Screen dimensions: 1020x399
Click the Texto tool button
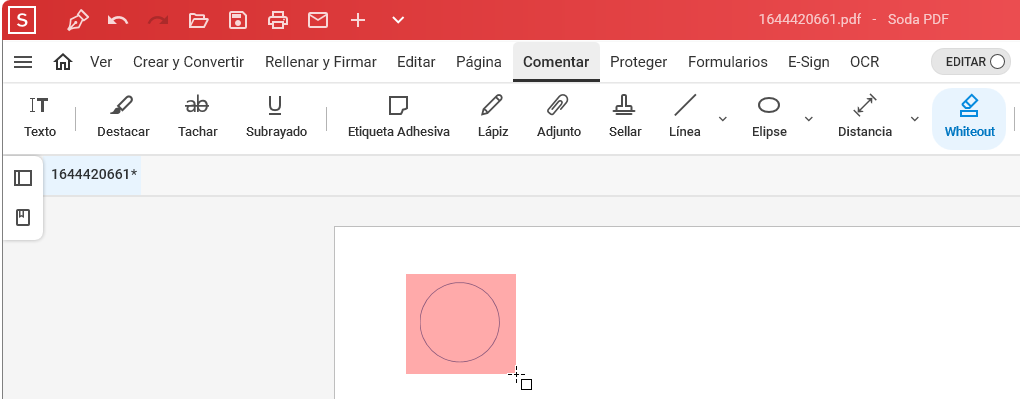(x=40, y=117)
